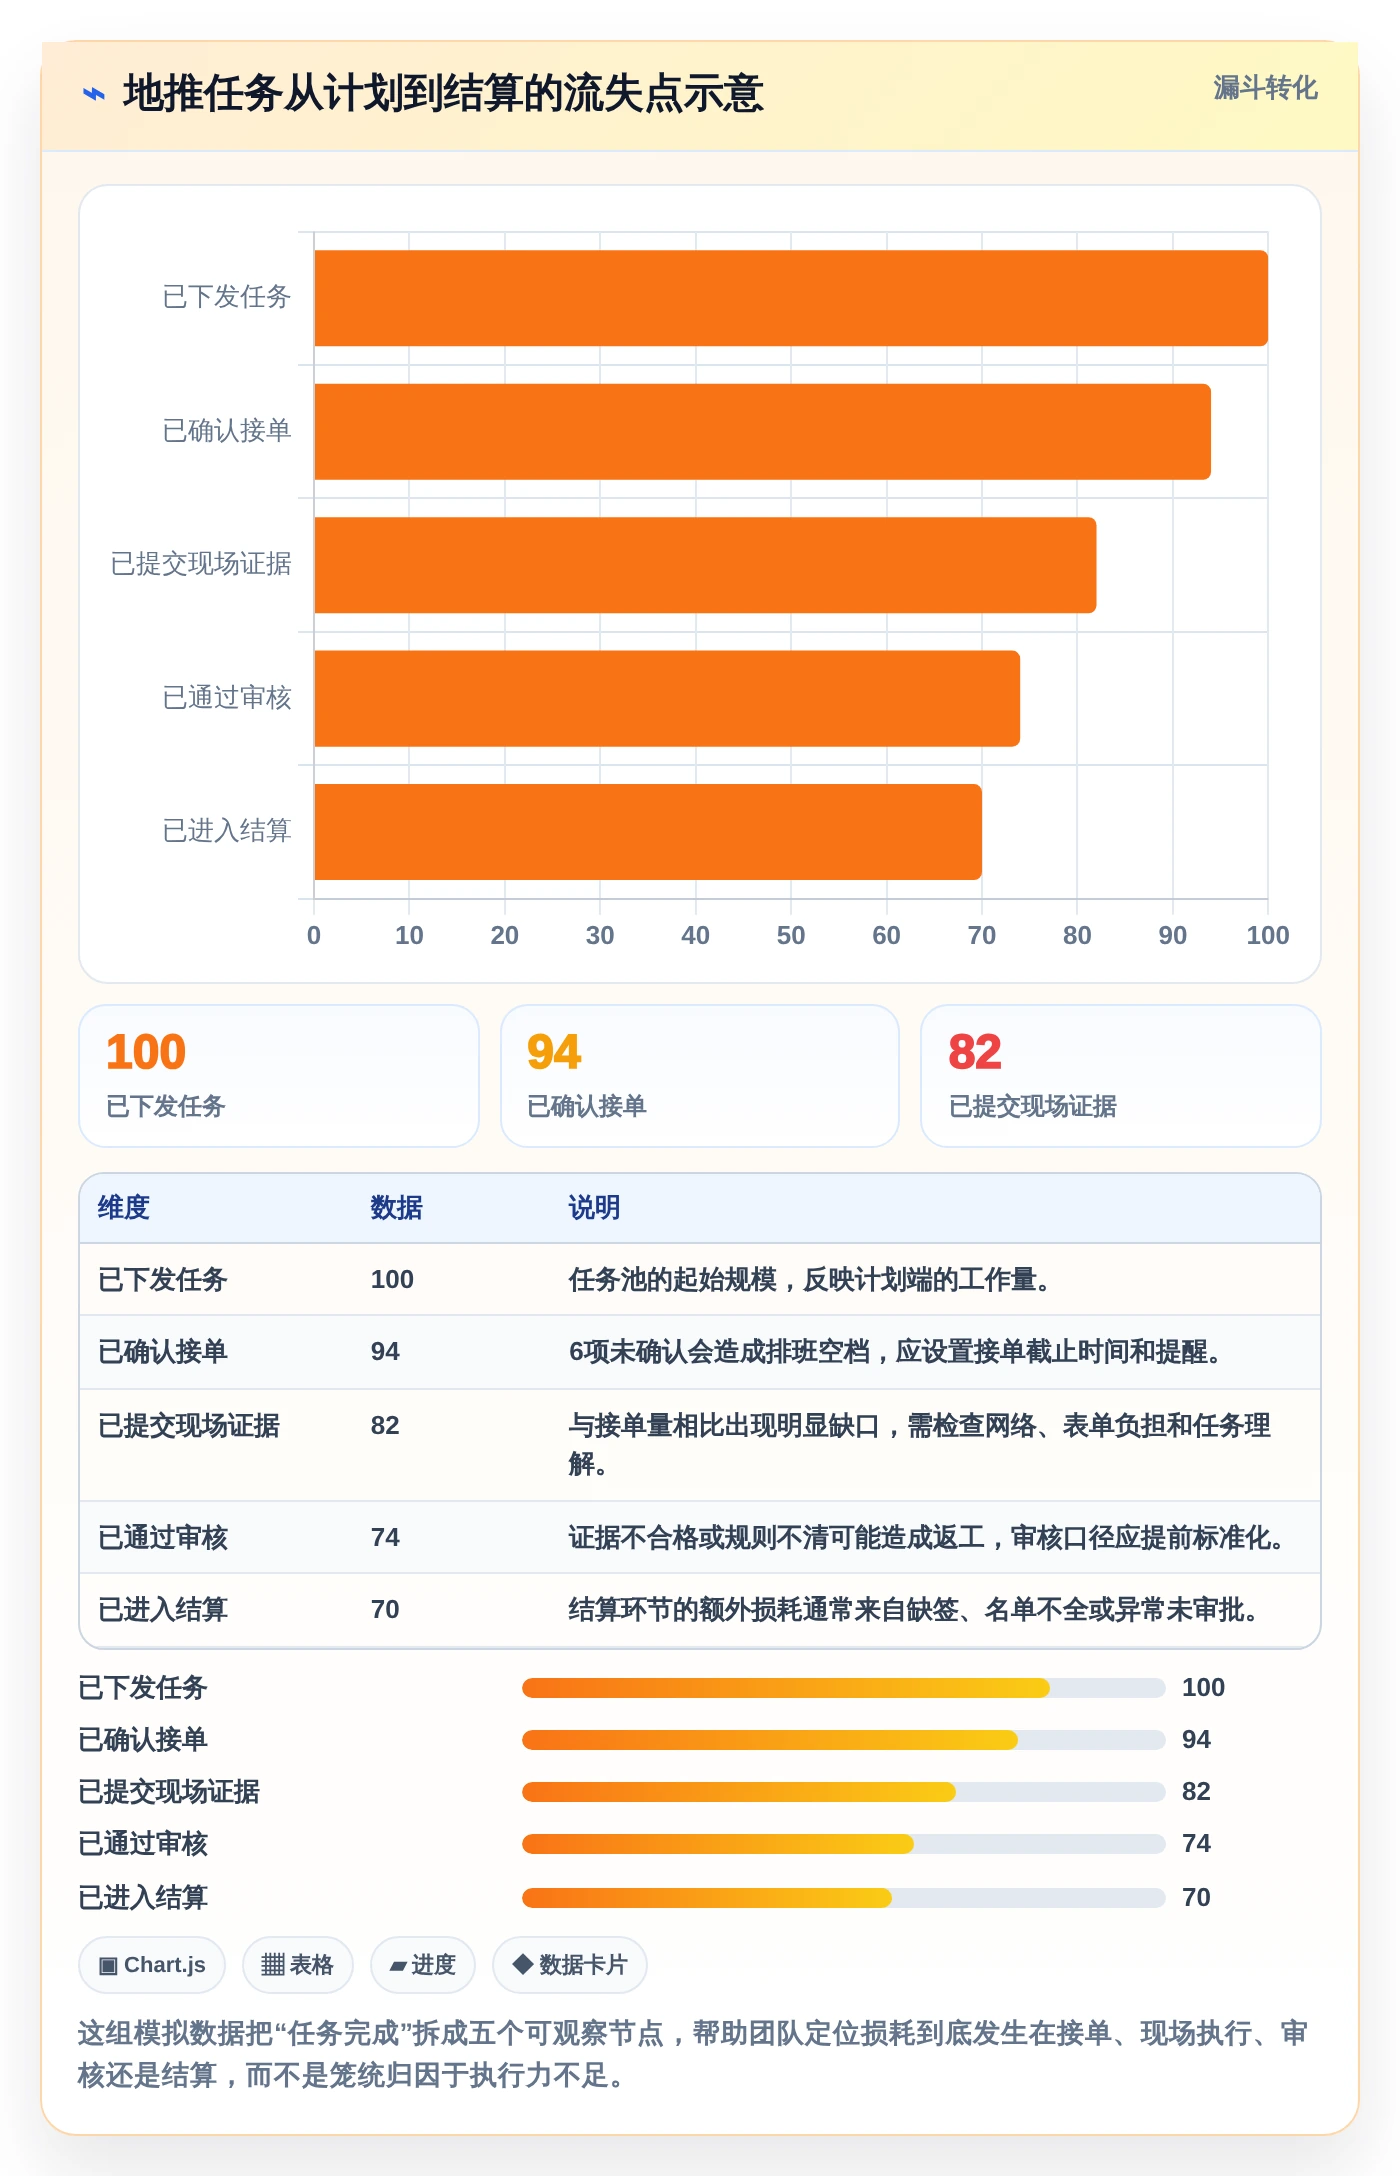Screen dimensions: 1400x2176
Task: Click the 已提交现场证据 progress bar
Action: pos(843,1792)
